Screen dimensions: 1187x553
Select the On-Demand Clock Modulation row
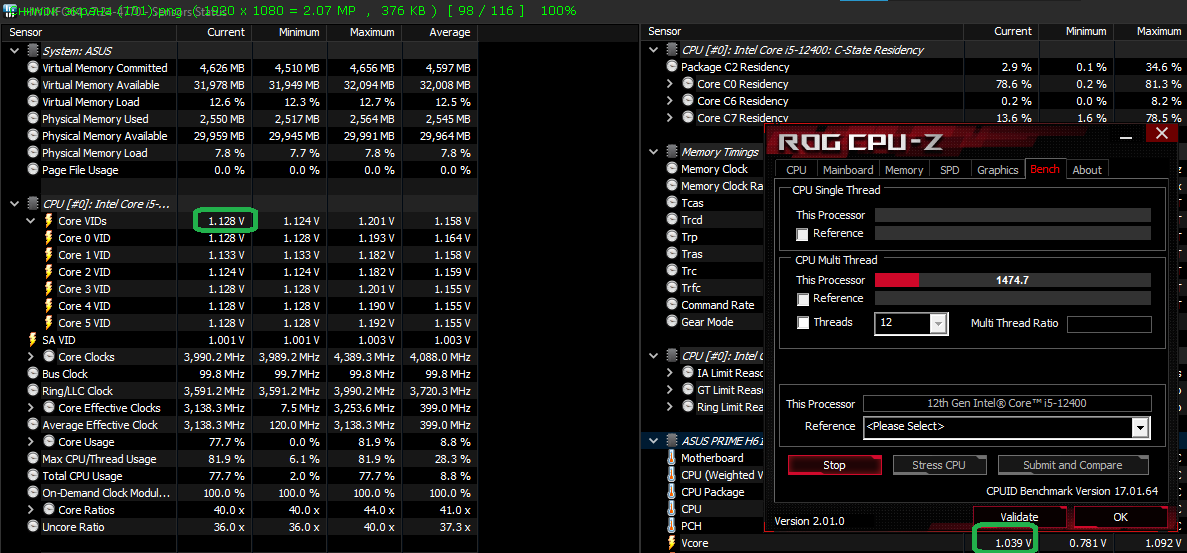point(239,493)
